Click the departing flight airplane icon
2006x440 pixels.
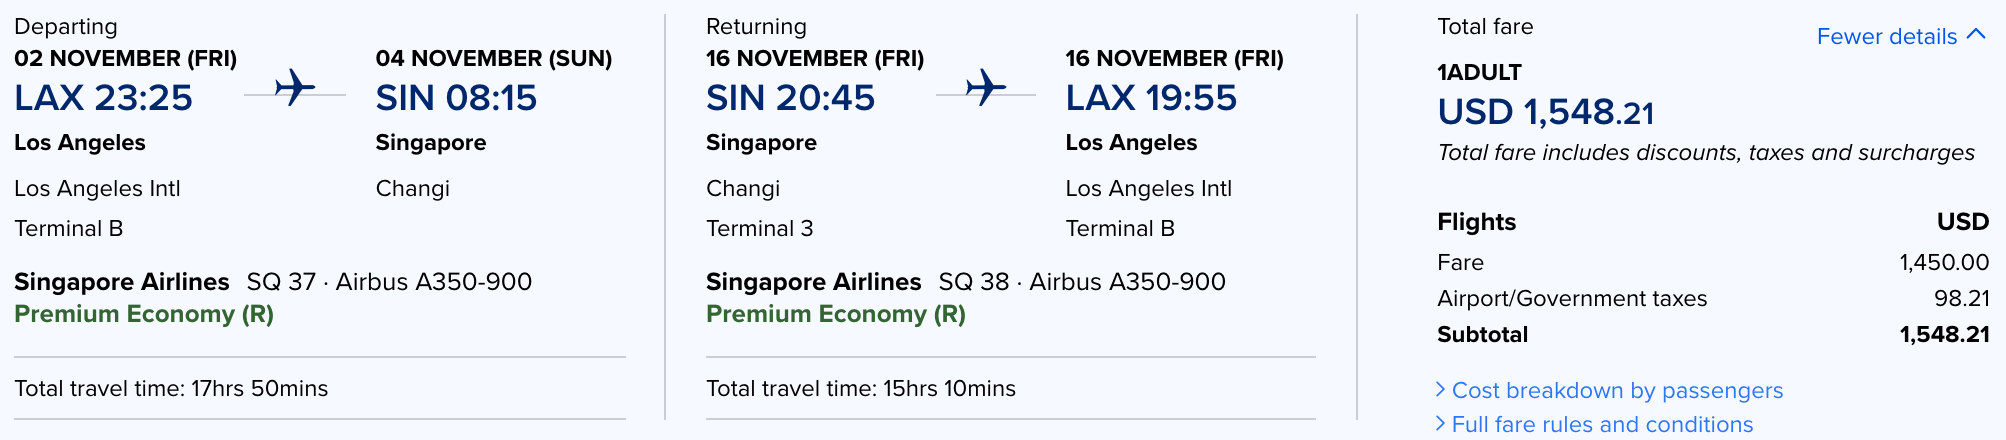pyautogui.click(x=295, y=88)
